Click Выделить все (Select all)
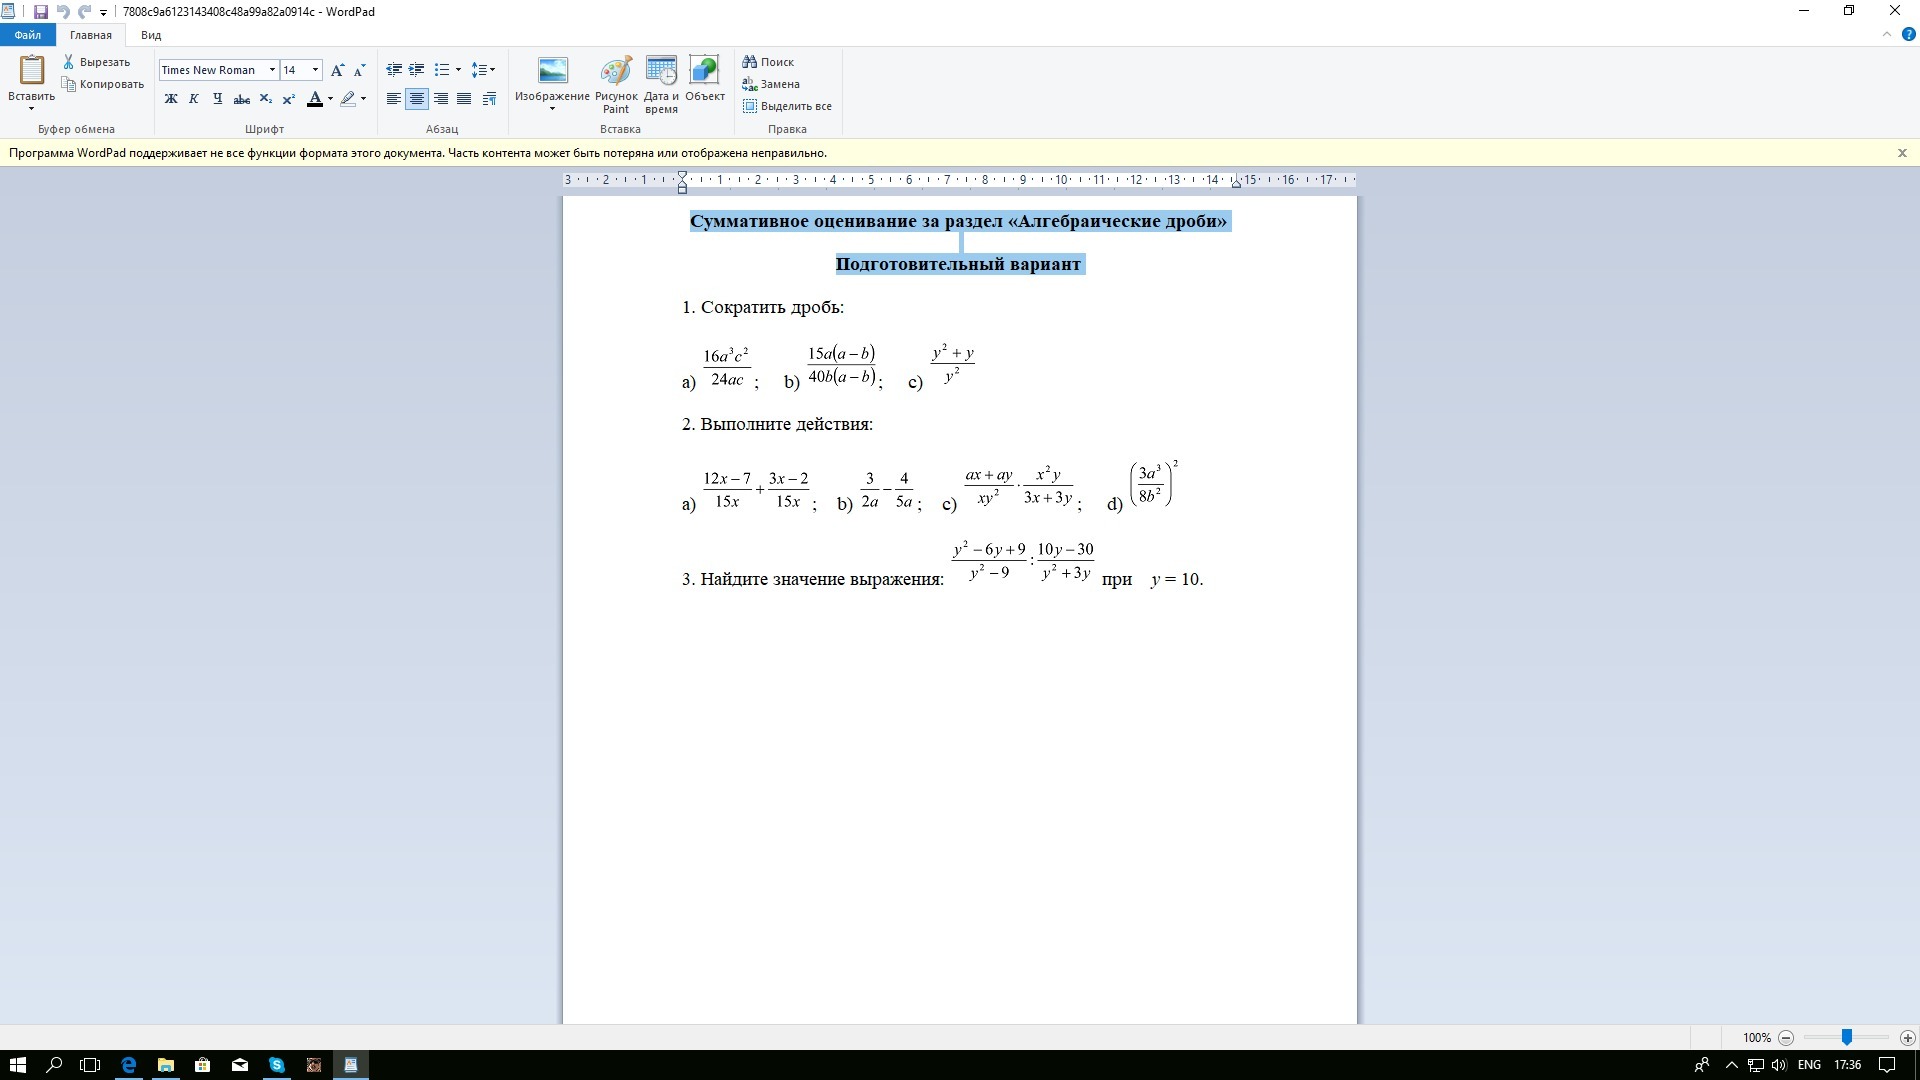 click(787, 106)
